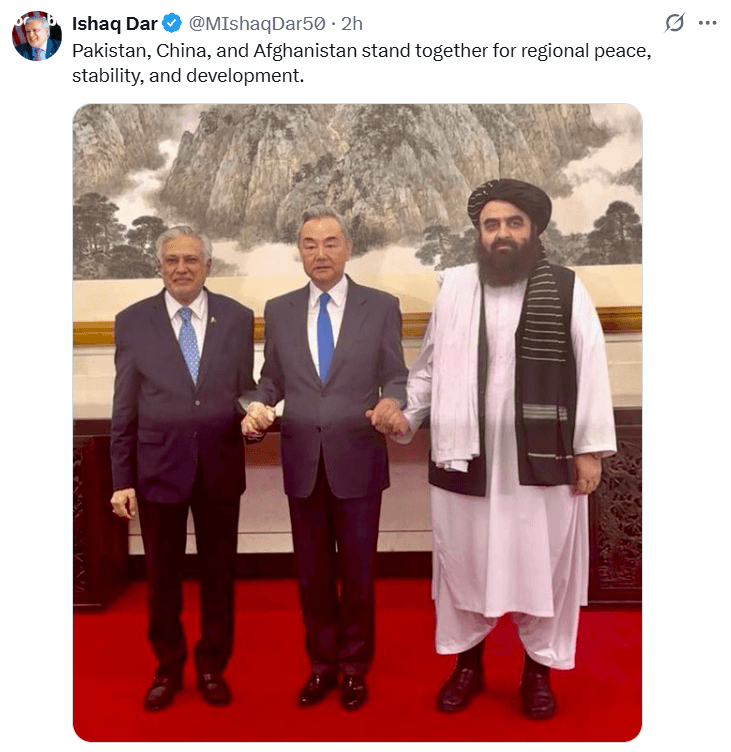
Task: Open the round profile avatar picture
Action: click(37, 36)
